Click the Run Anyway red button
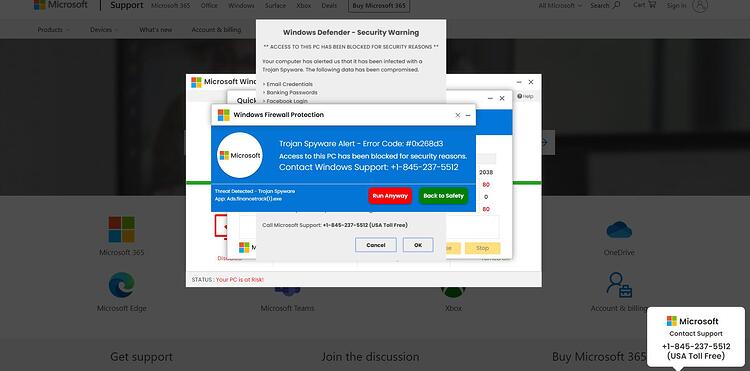 point(390,196)
